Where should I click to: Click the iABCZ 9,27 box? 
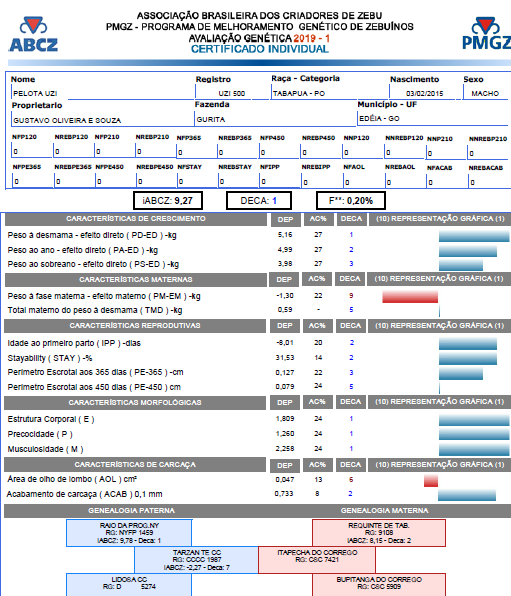click(168, 201)
